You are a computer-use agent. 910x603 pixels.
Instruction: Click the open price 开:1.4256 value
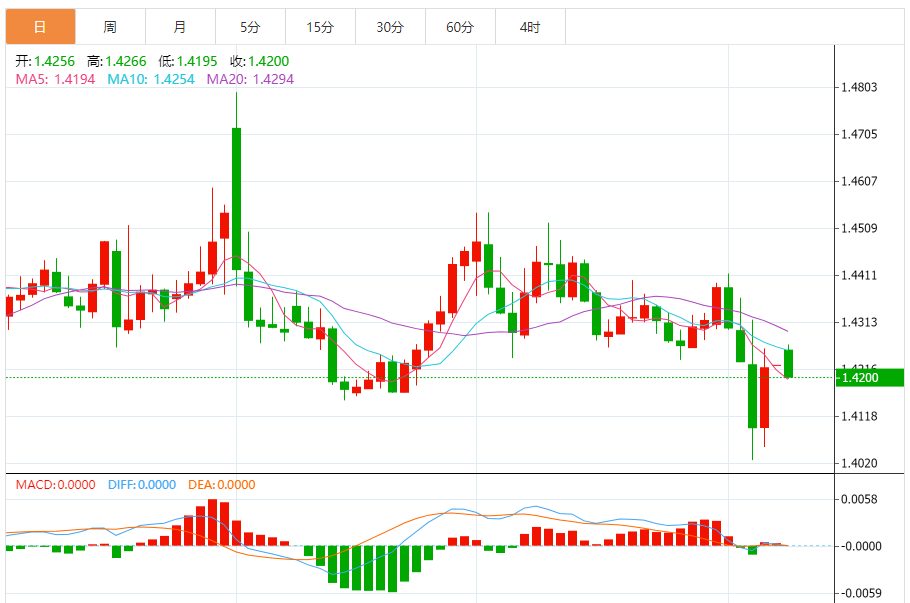(45, 61)
